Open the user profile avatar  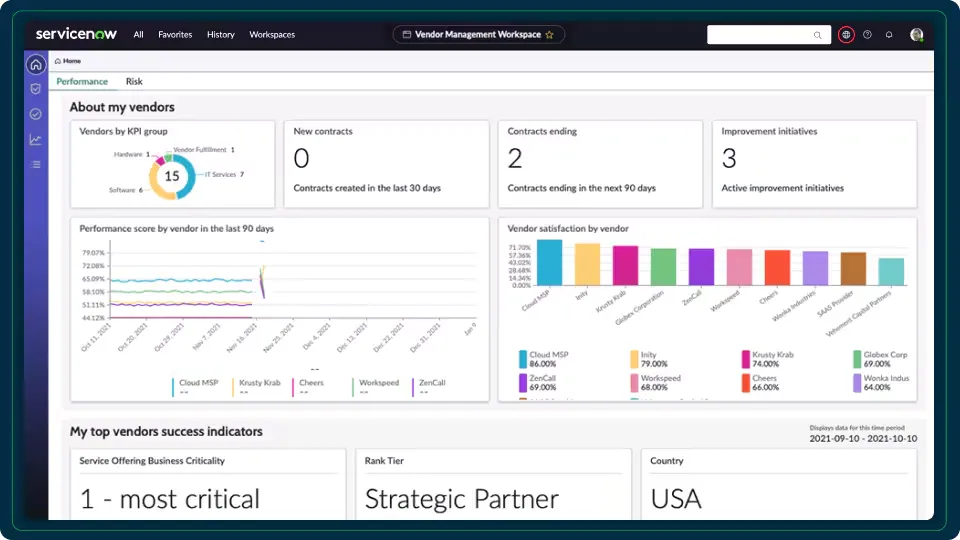pyautogui.click(x=917, y=35)
